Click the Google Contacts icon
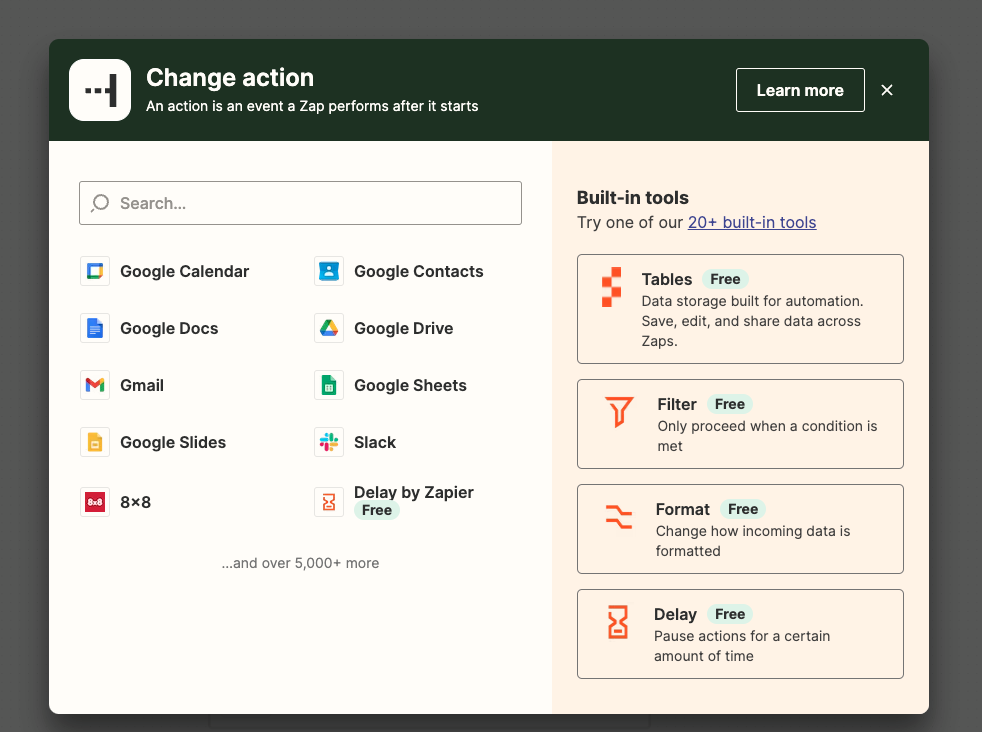This screenshot has width=982, height=732. tap(329, 271)
